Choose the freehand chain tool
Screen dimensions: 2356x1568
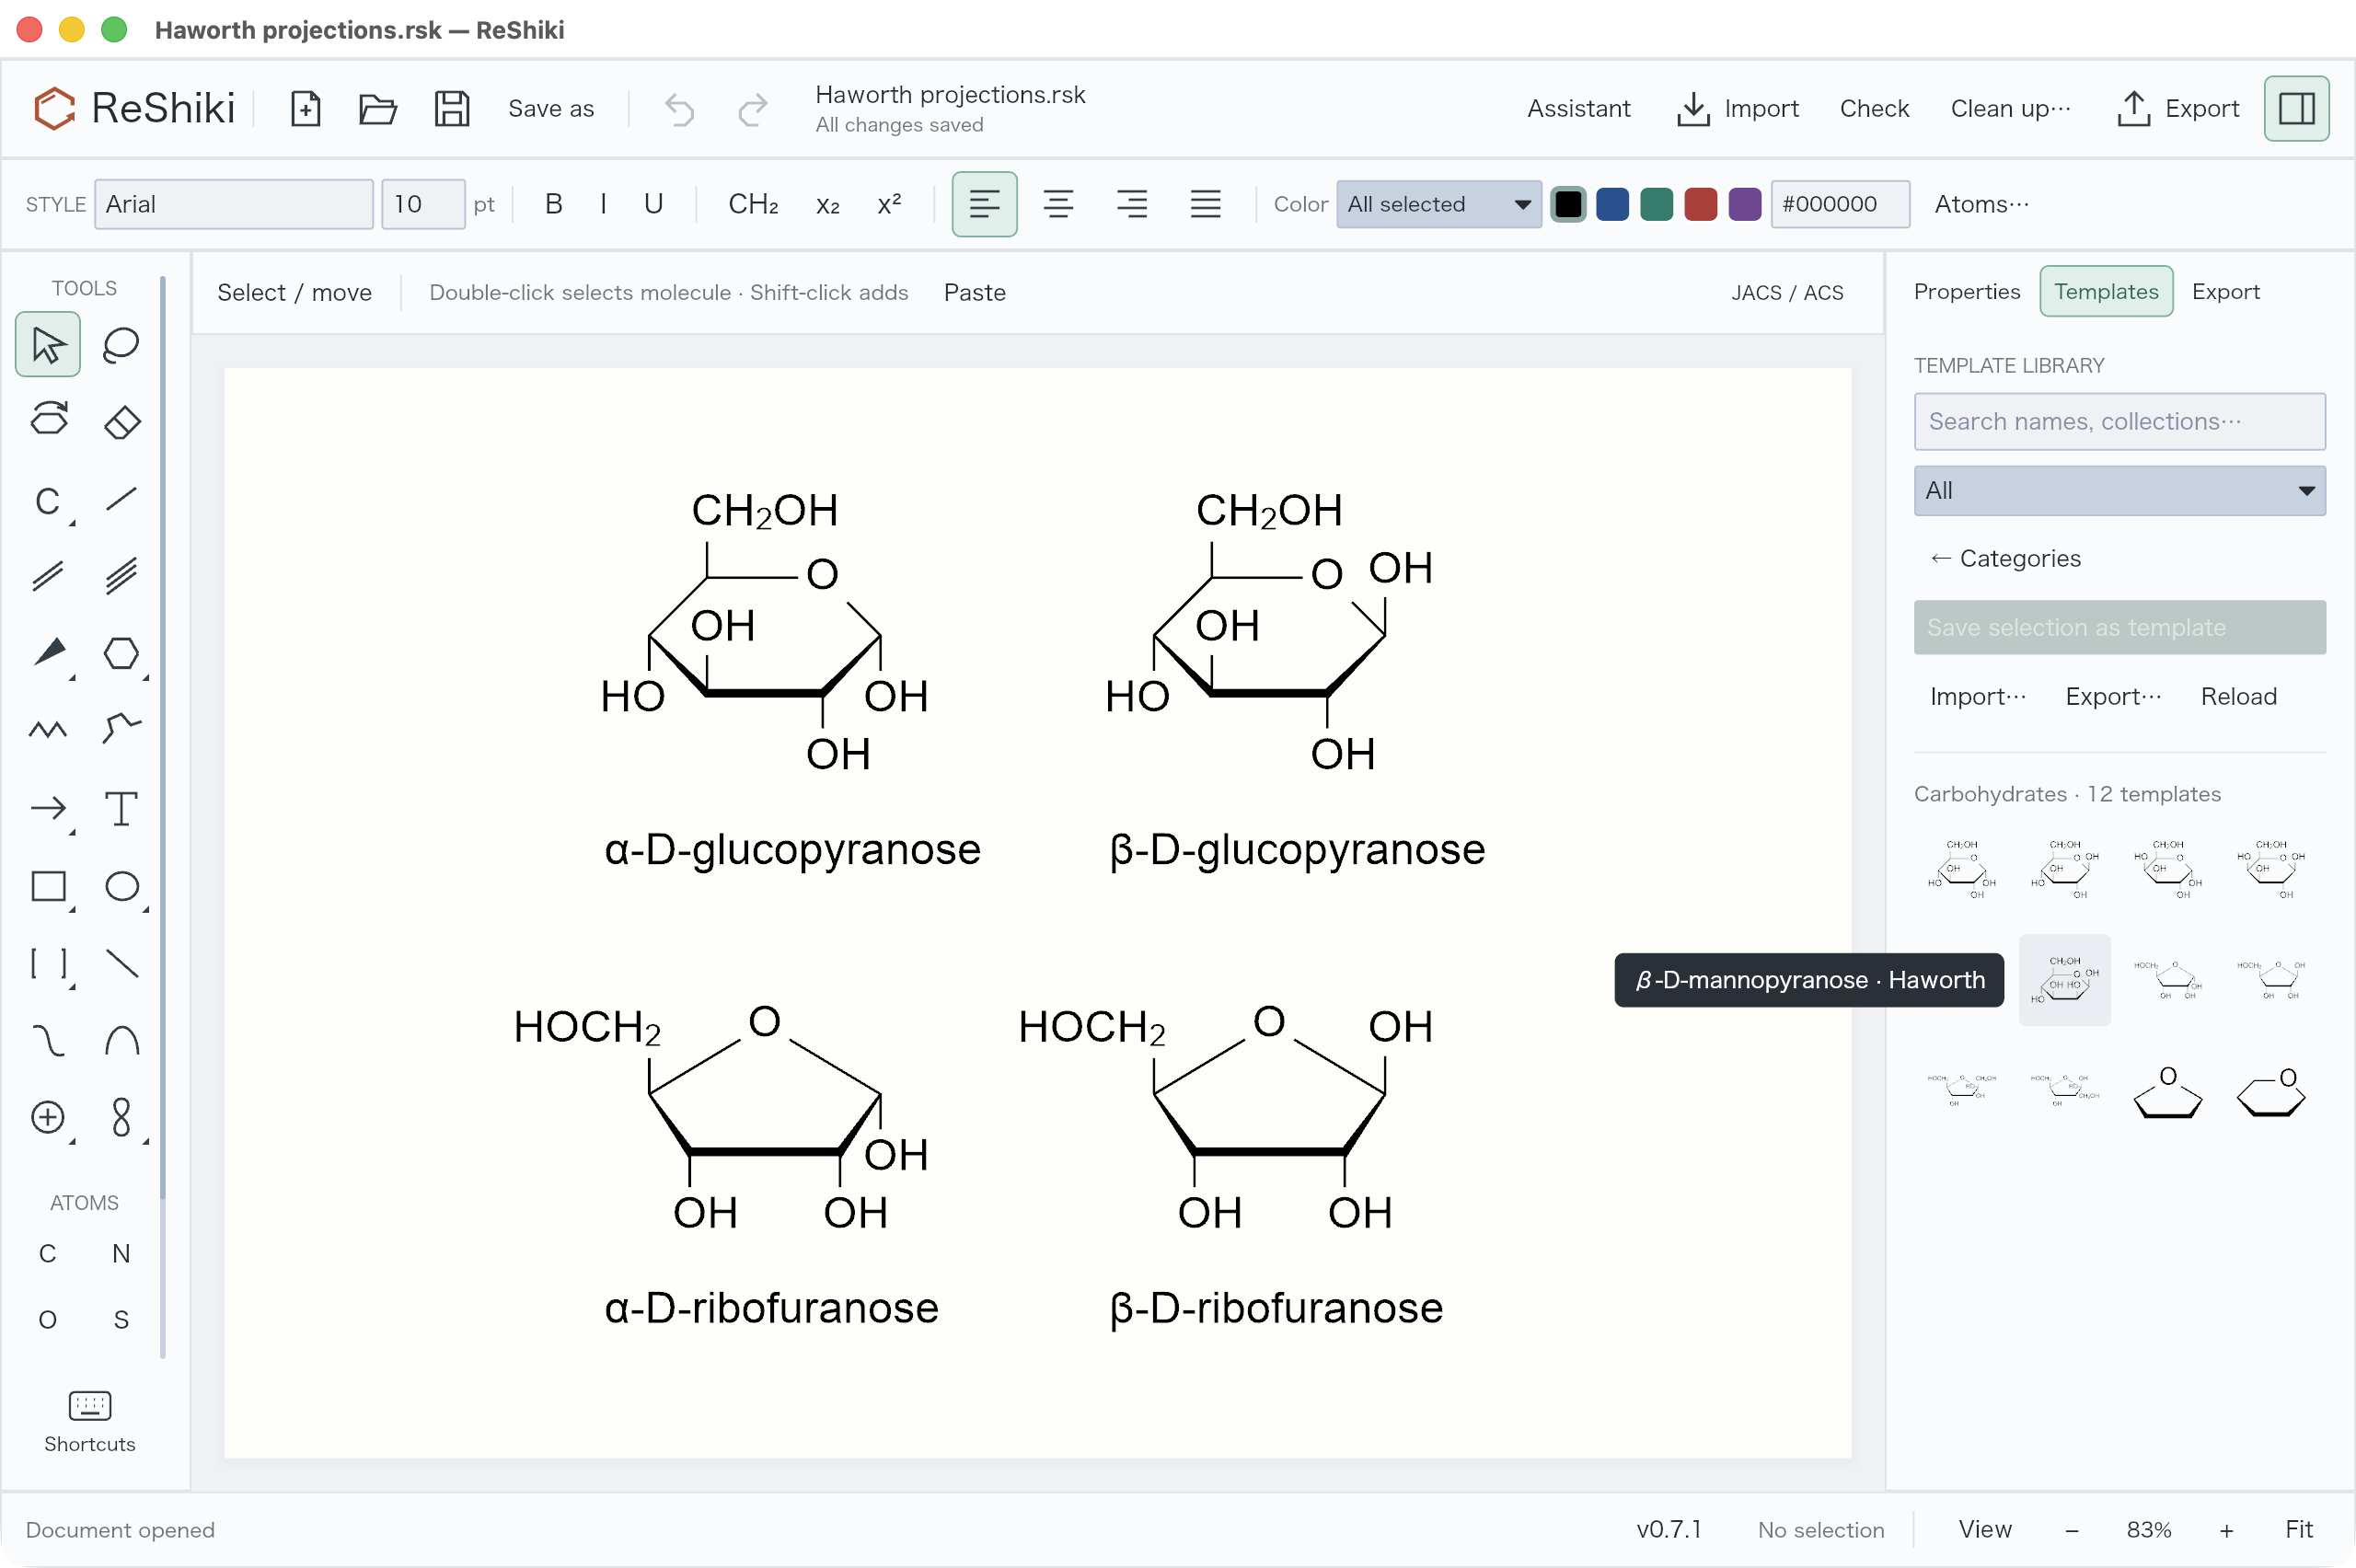point(121,730)
